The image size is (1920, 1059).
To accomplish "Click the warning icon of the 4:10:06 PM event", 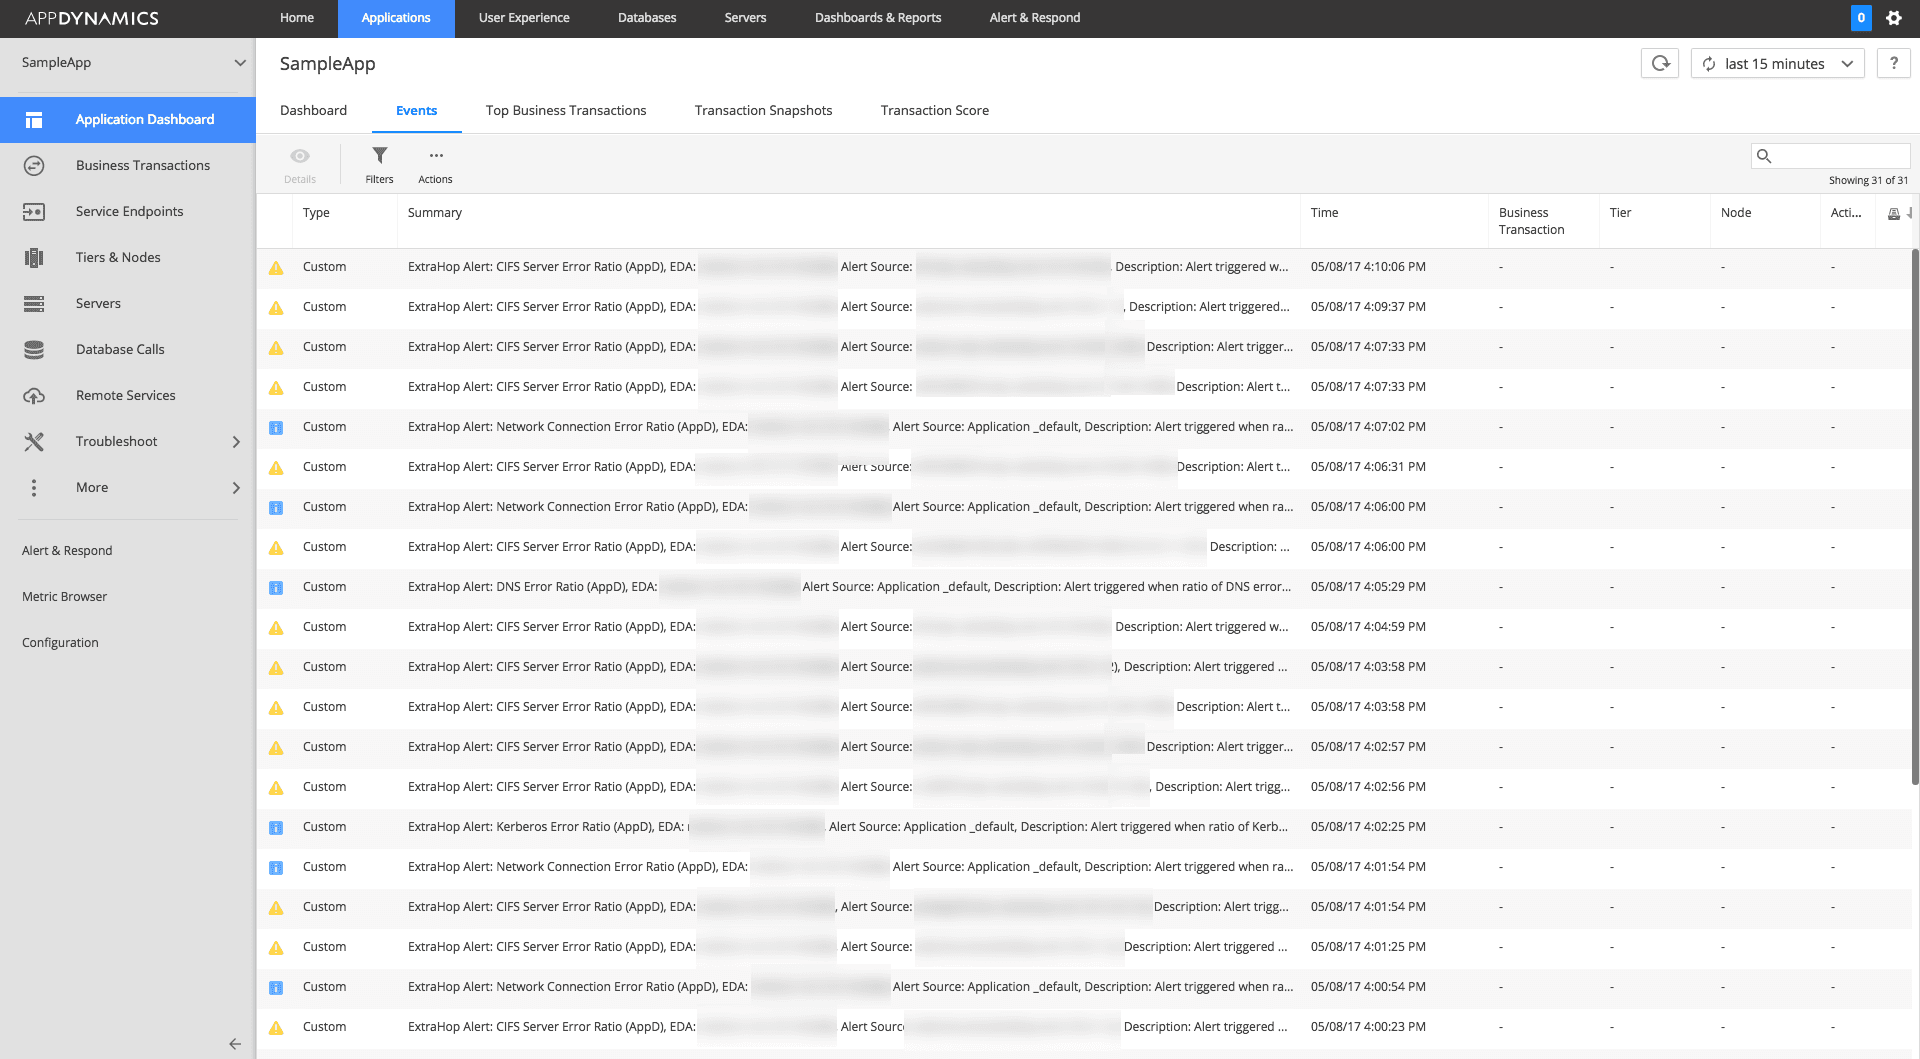I will [276, 268].
